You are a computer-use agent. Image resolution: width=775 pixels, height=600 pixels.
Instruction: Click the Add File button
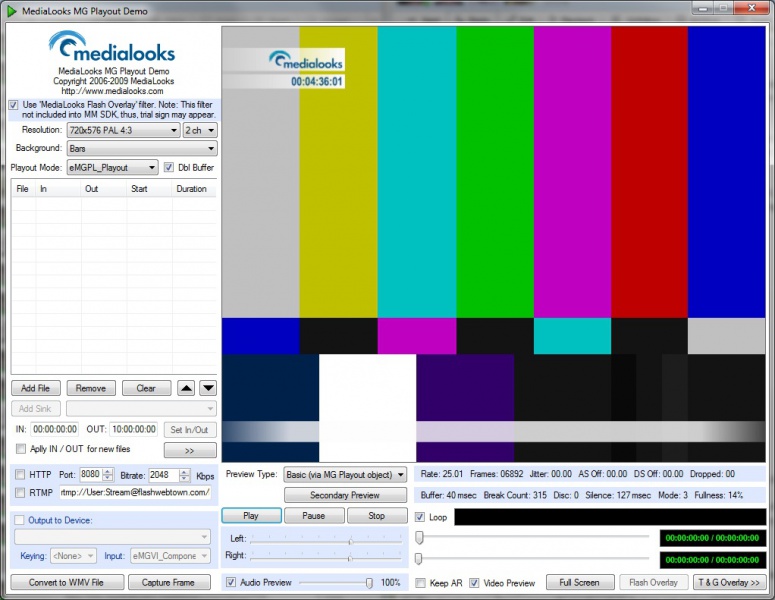pos(36,388)
